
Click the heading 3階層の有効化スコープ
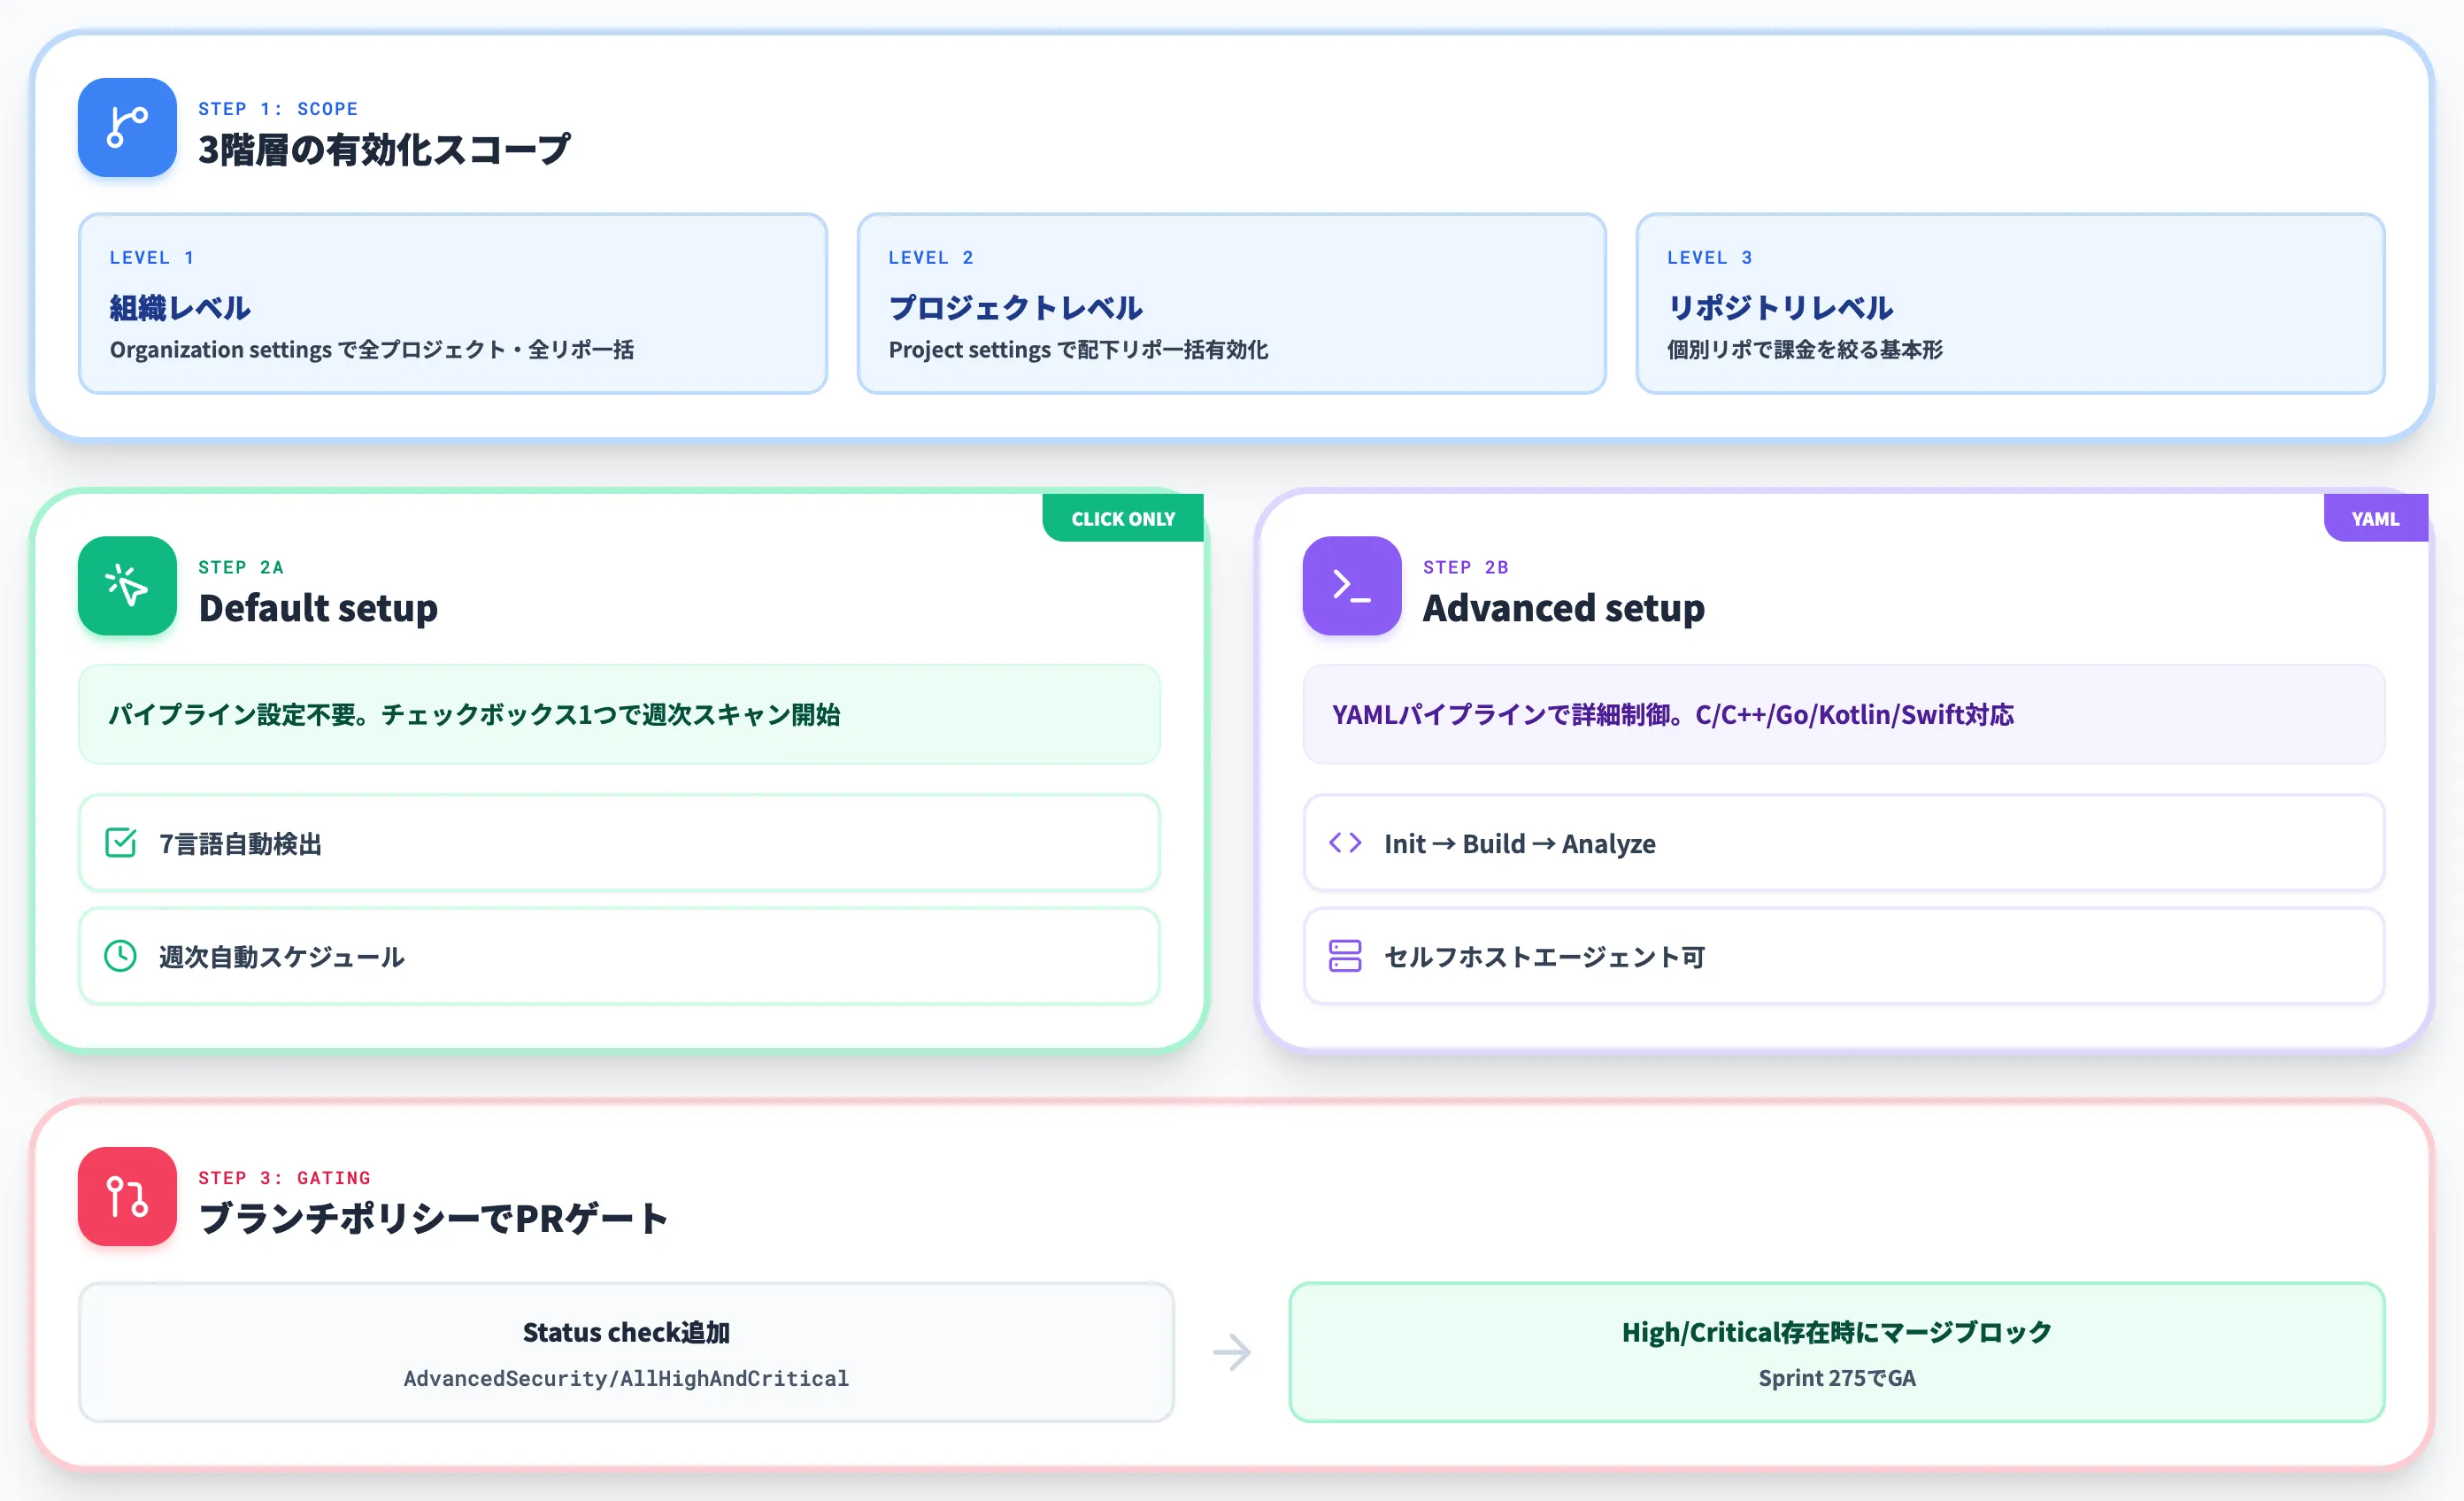pos(384,150)
